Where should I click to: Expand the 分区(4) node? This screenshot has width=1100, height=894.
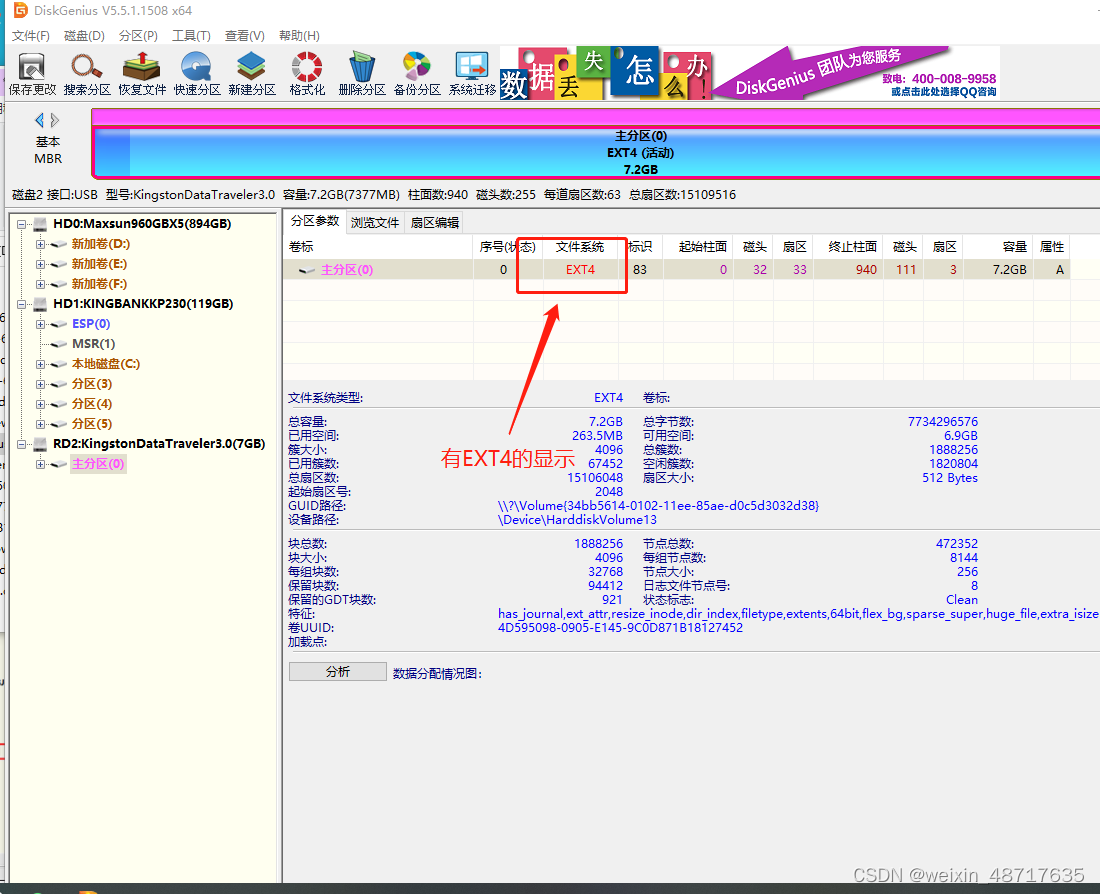click(41, 404)
